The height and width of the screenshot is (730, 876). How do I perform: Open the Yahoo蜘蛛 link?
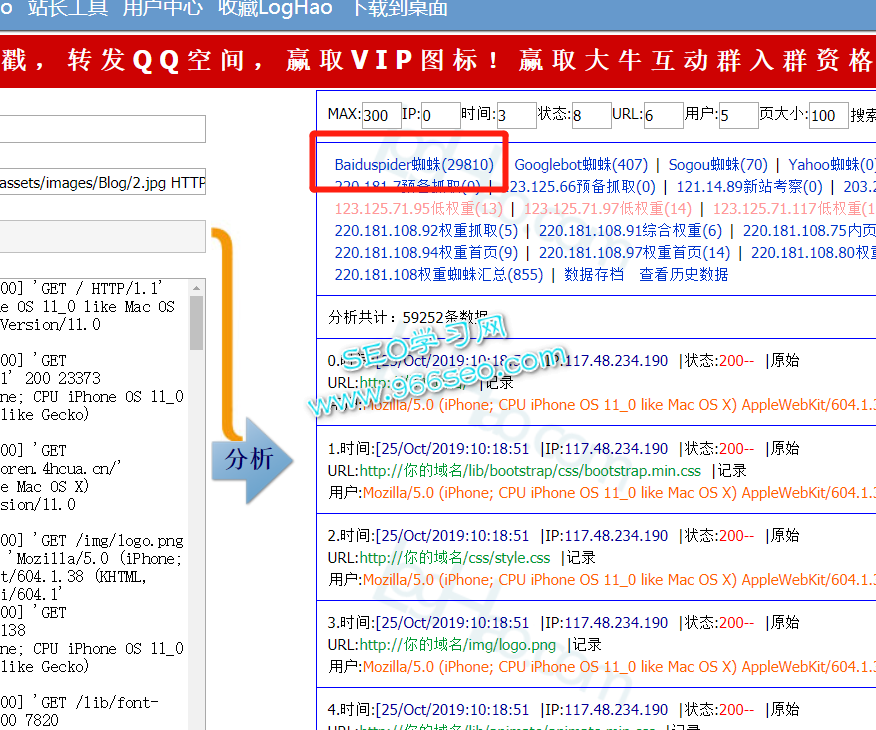[832, 165]
